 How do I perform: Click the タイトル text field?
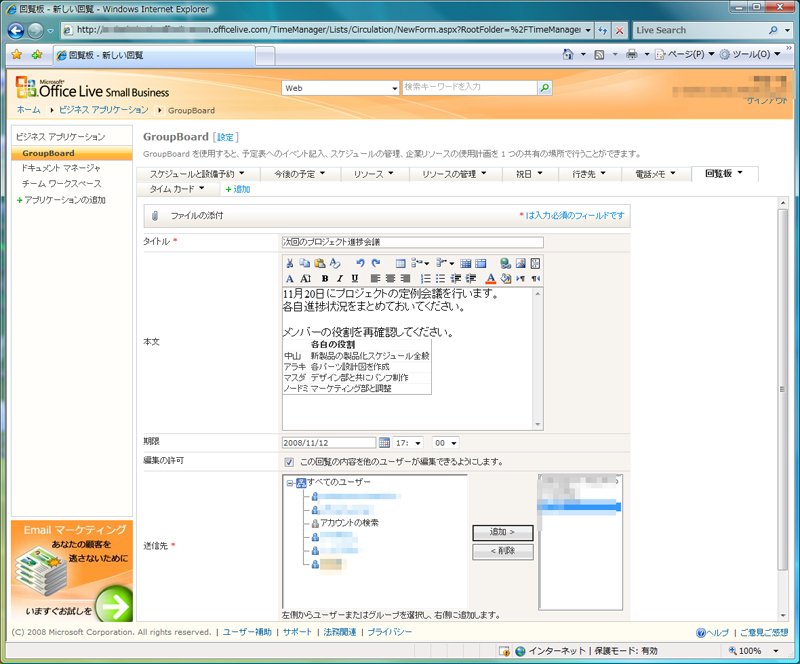(413, 242)
